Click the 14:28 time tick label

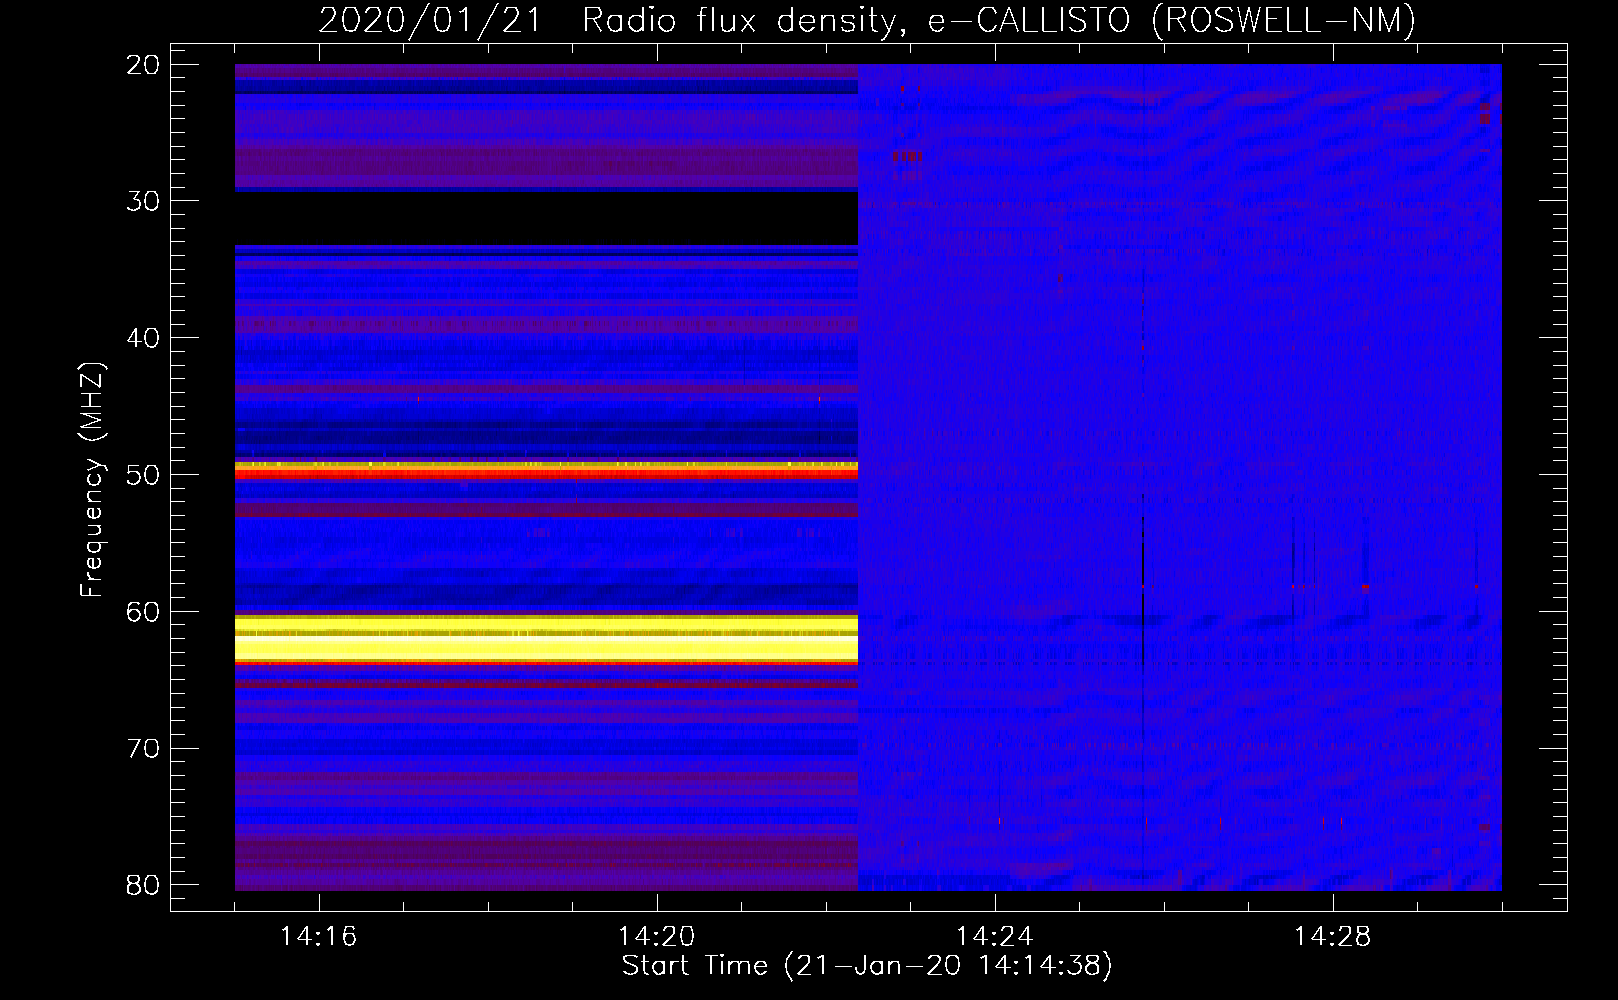1333,937
